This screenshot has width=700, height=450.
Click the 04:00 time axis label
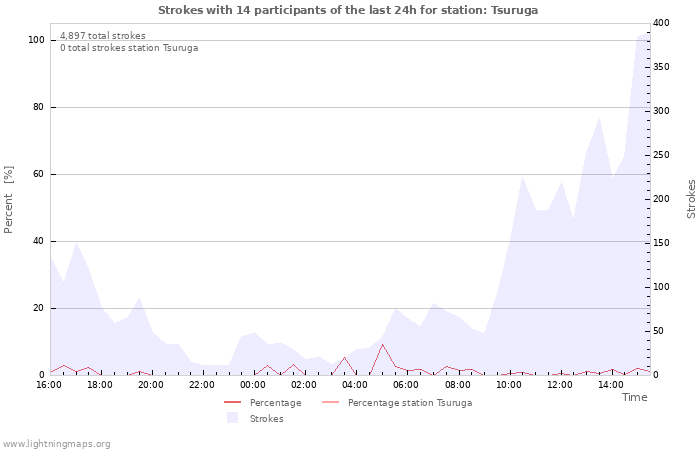355,385
